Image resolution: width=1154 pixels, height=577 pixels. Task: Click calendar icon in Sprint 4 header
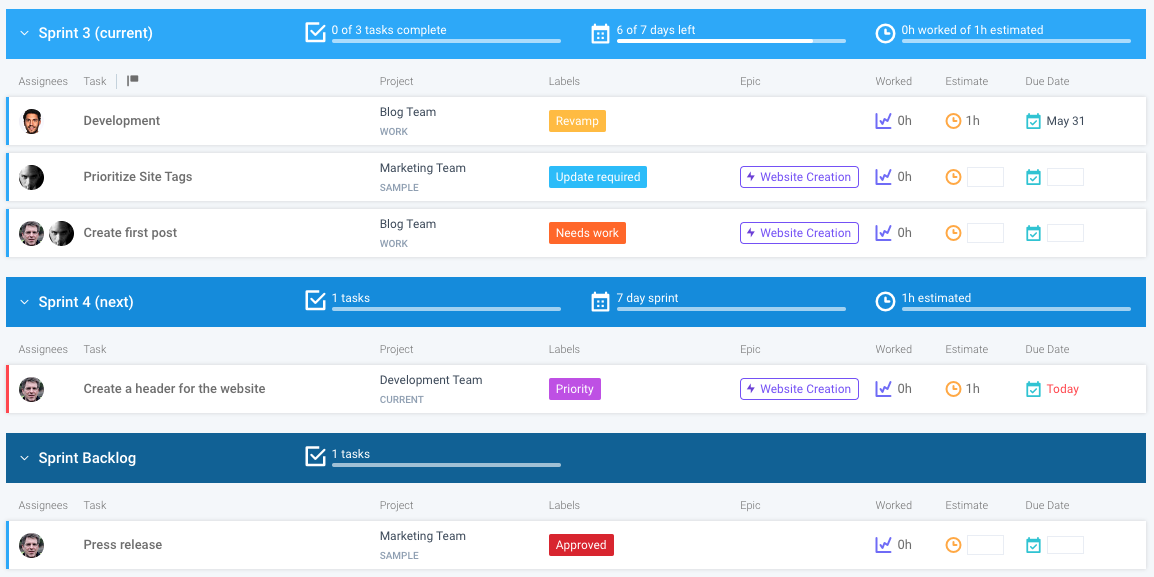click(x=601, y=302)
